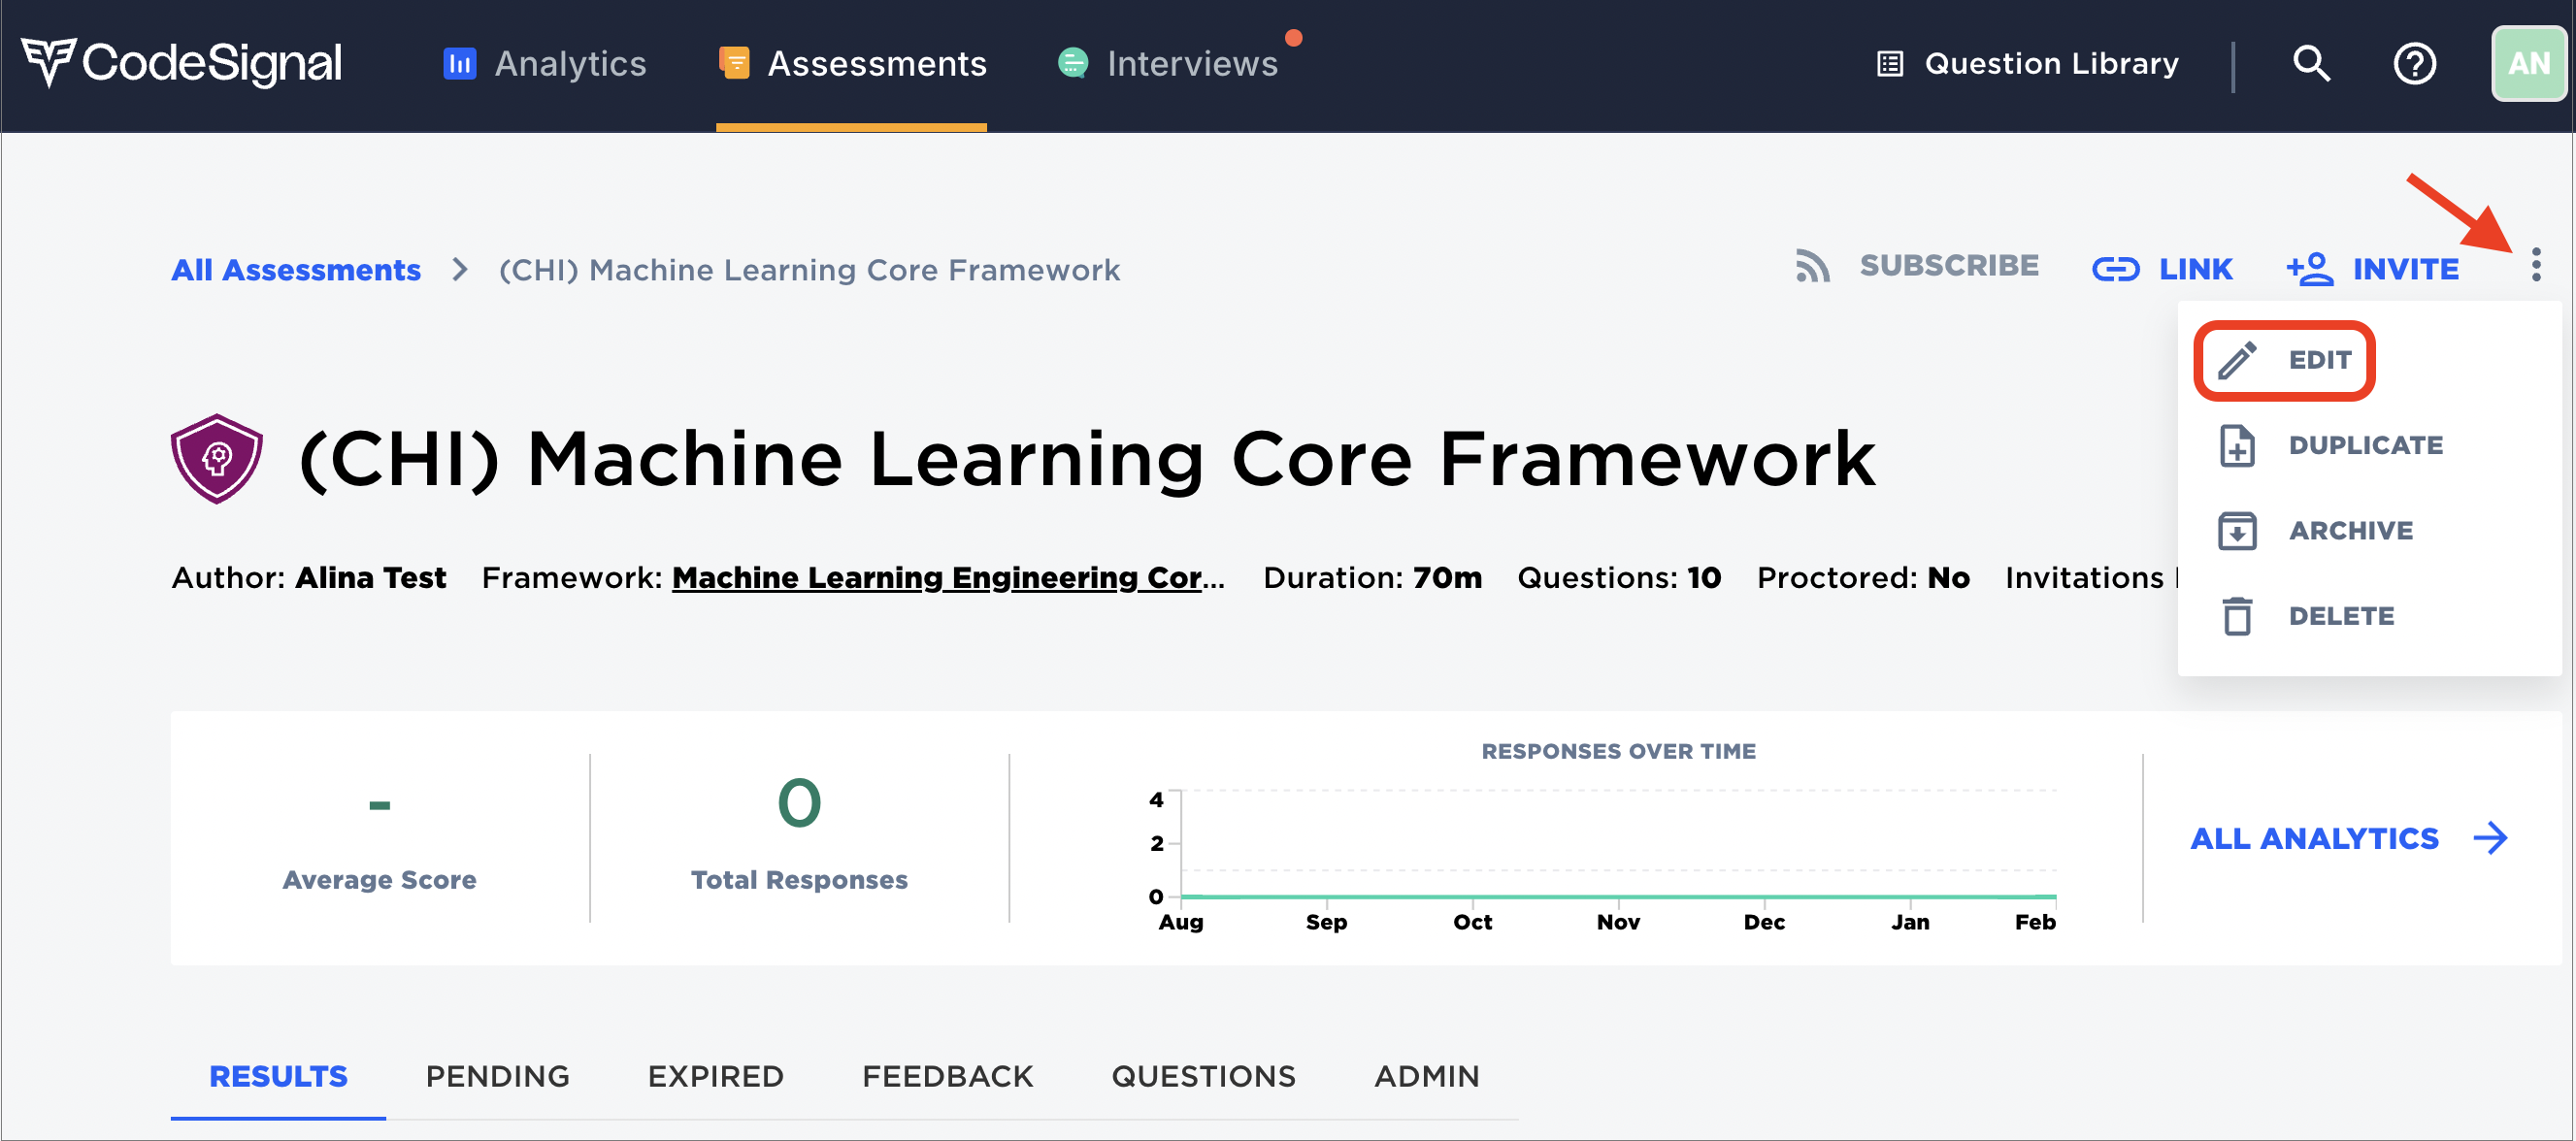Click the CodeSignal logo
Screen dimensions: 2576x1141
point(181,63)
